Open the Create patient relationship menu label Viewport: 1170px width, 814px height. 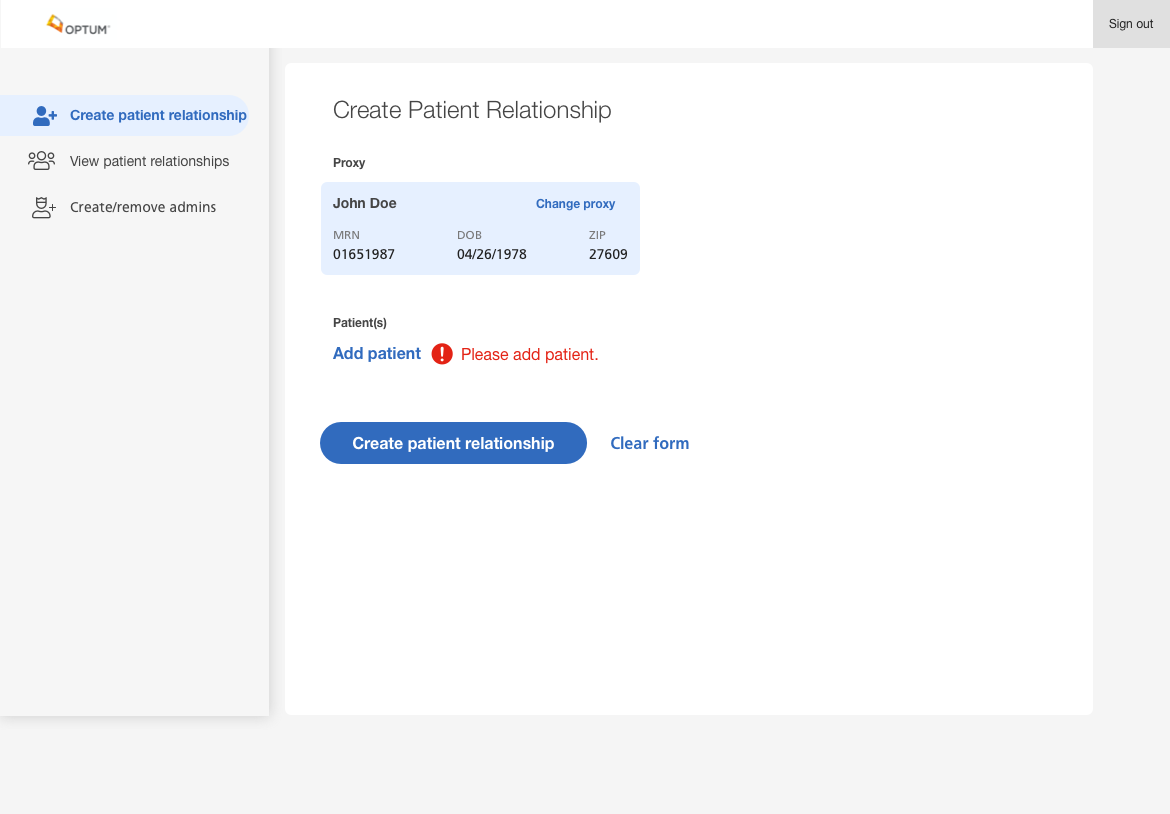158,116
